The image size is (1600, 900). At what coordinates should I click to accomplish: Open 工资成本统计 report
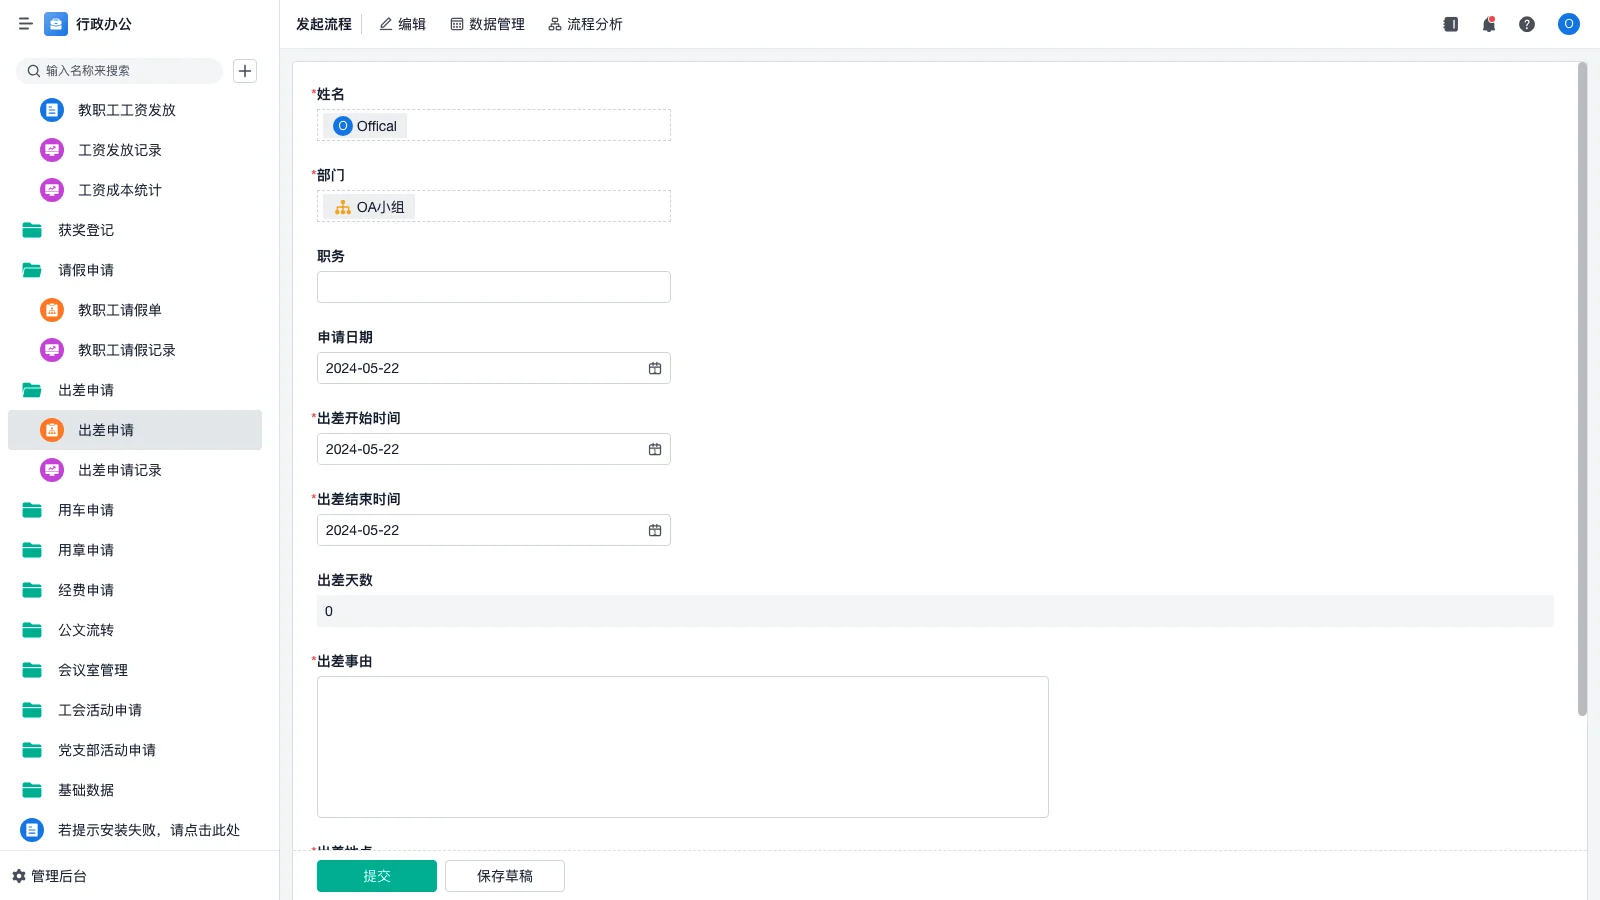(x=135, y=190)
